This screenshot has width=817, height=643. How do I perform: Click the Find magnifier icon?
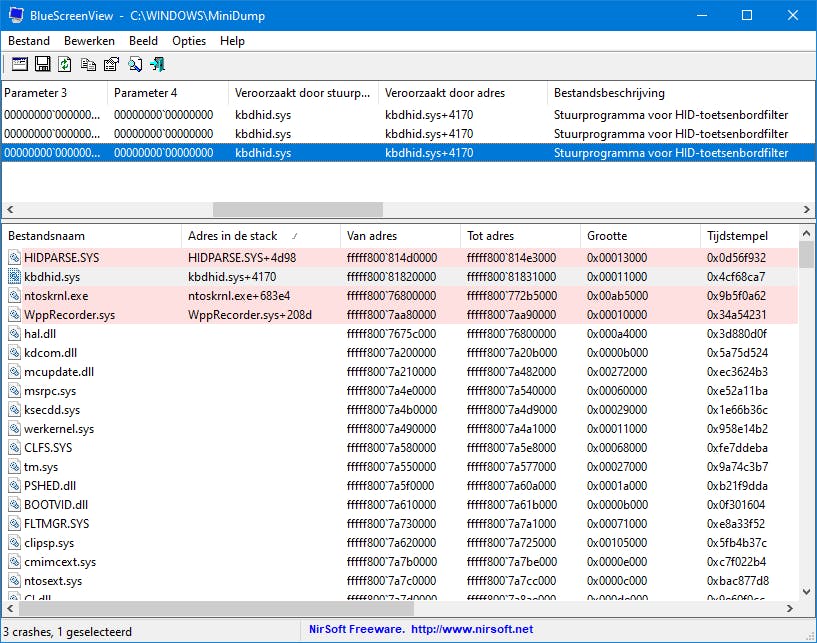(134, 65)
